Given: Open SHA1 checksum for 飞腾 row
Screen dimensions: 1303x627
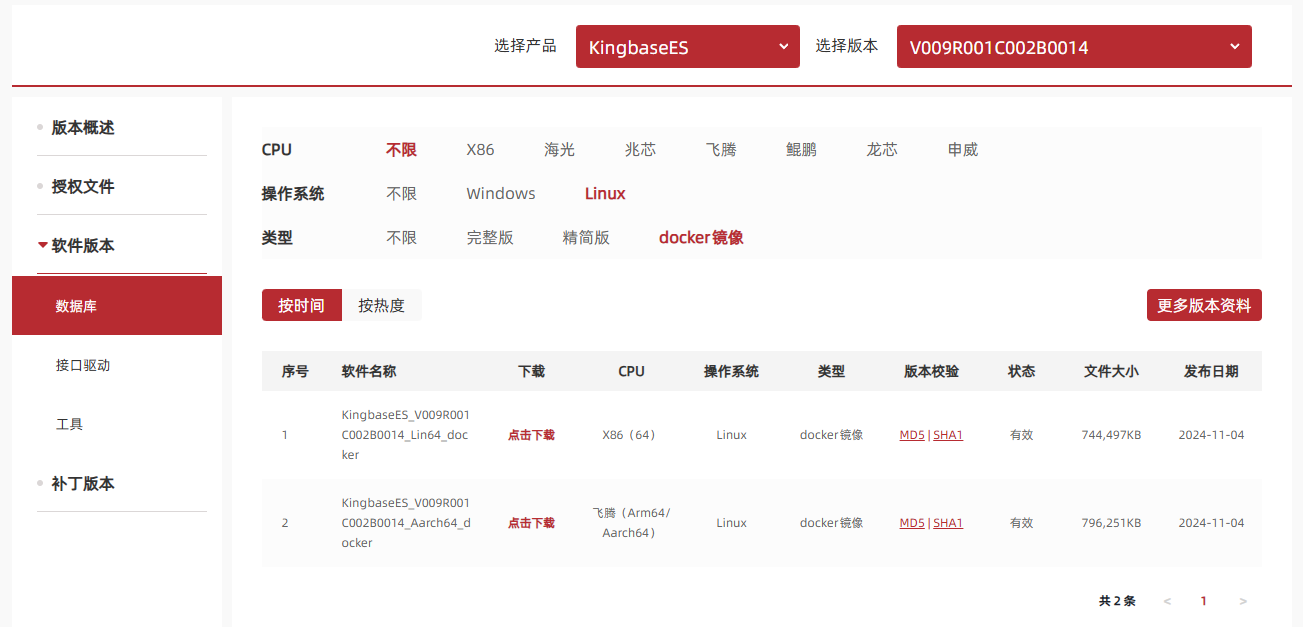Looking at the screenshot, I should click(948, 523).
